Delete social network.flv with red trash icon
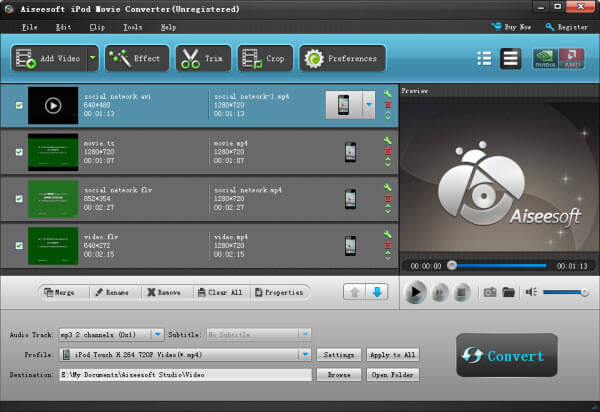The width and height of the screenshot is (600, 412). [388, 198]
